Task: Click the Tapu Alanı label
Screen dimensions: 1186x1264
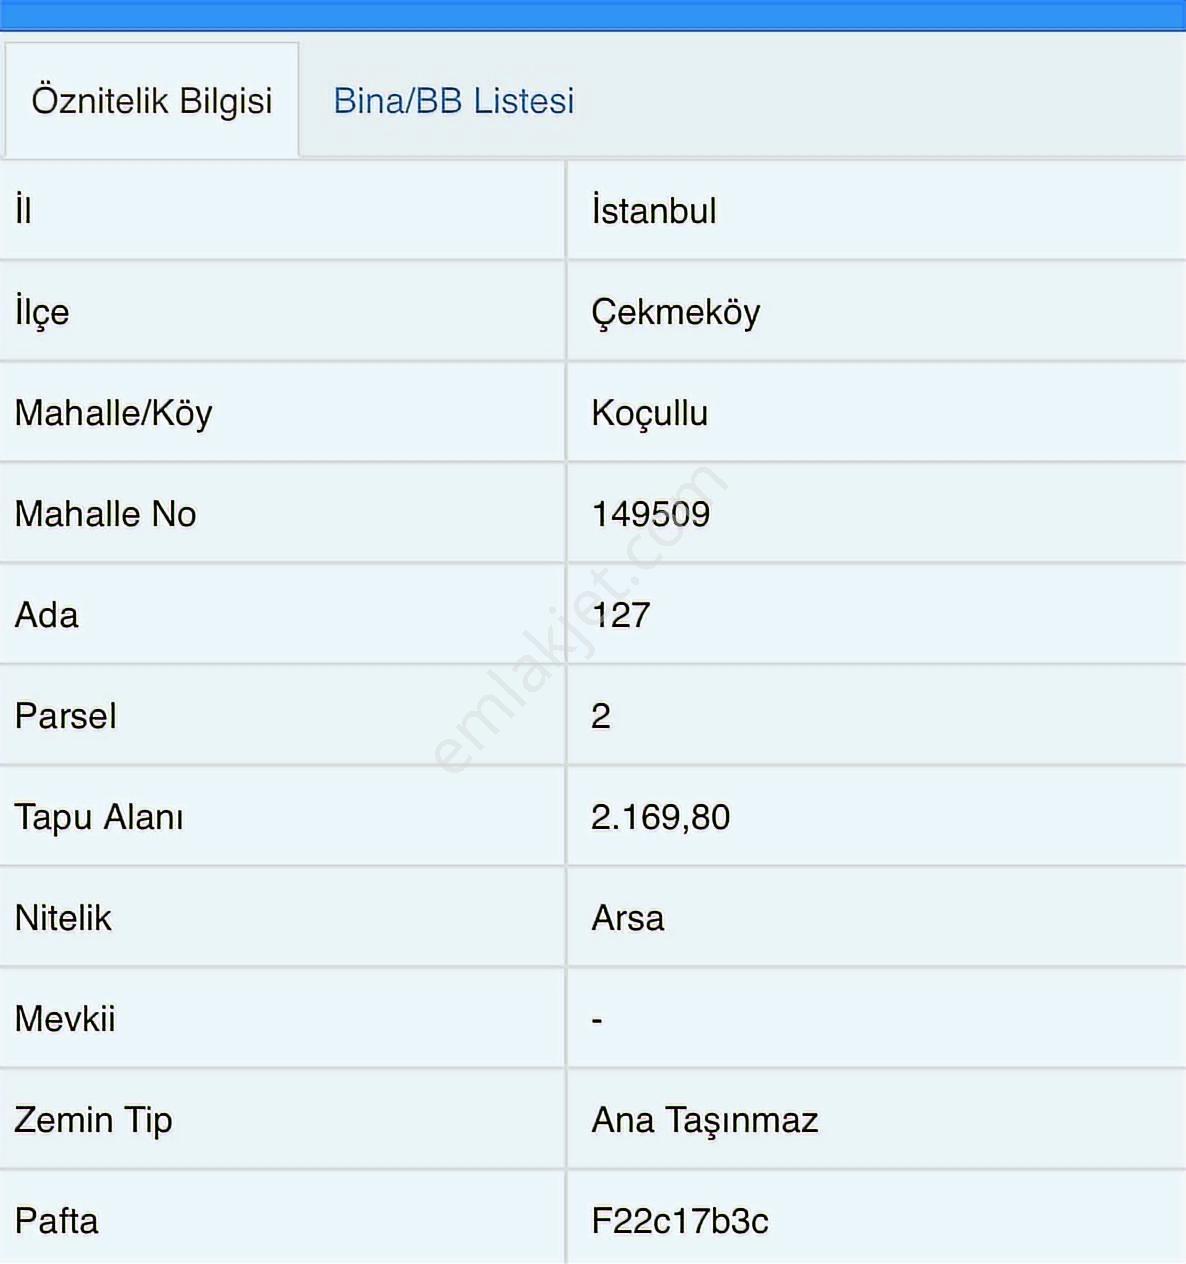Action: (99, 817)
